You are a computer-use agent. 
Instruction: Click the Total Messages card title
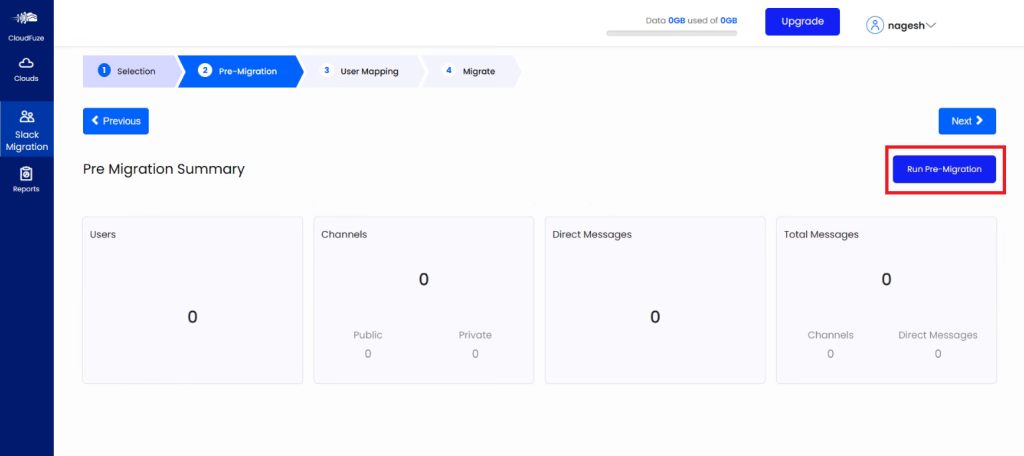(x=822, y=234)
